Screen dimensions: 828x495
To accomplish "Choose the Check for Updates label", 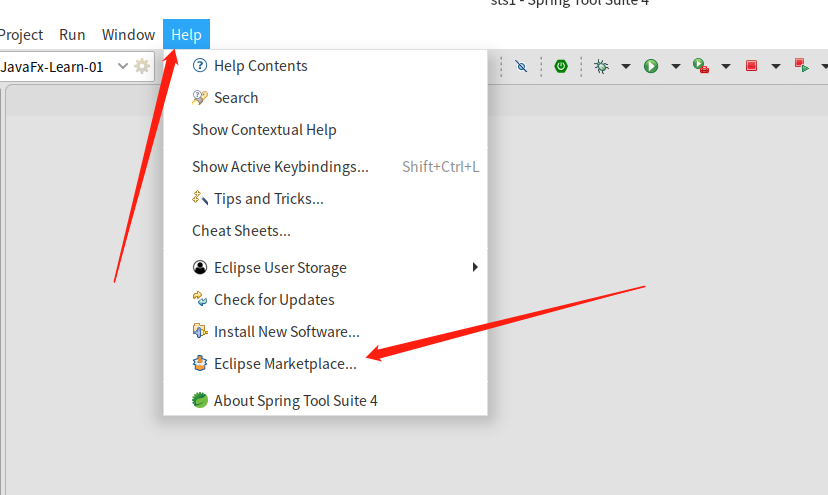I will 274,300.
